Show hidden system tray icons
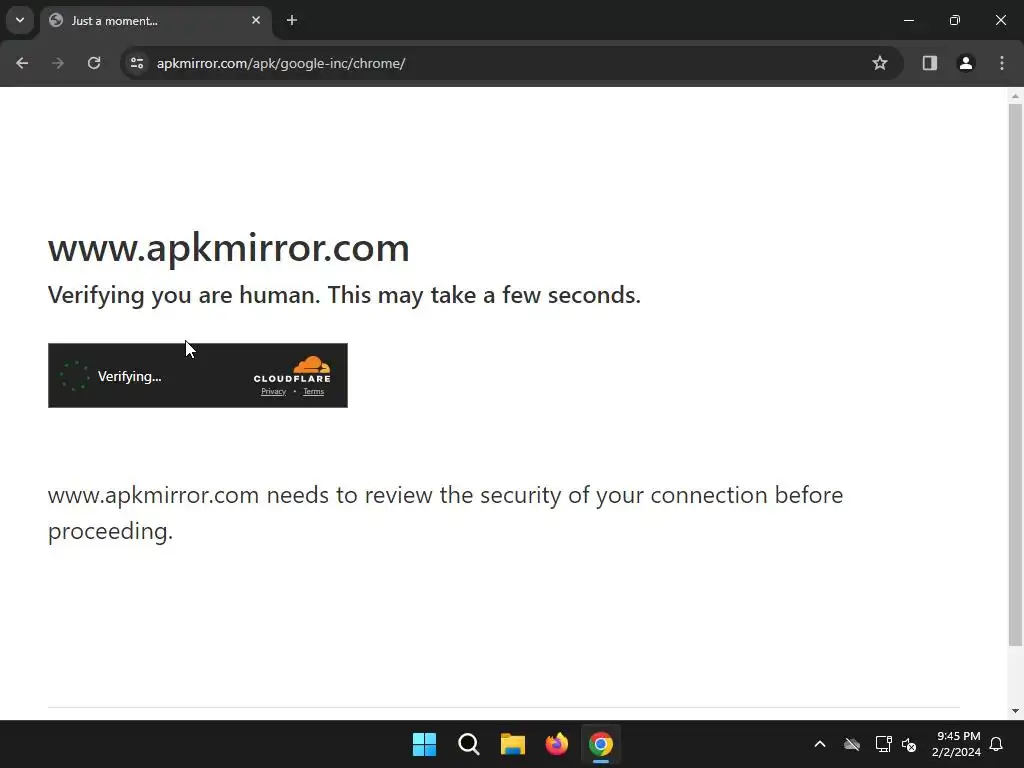The image size is (1024, 768). point(820,744)
